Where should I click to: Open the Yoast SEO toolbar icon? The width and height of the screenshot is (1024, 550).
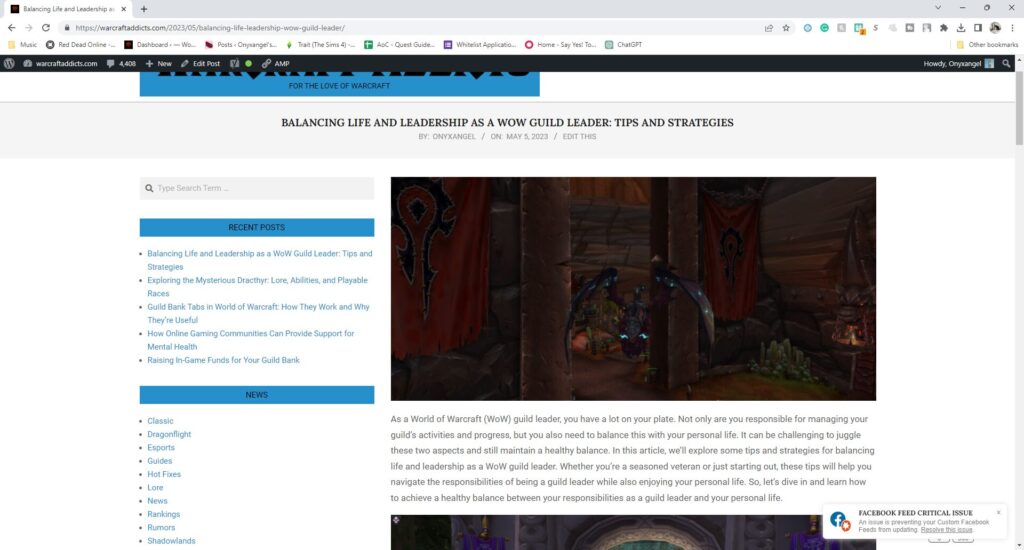point(234,63)
